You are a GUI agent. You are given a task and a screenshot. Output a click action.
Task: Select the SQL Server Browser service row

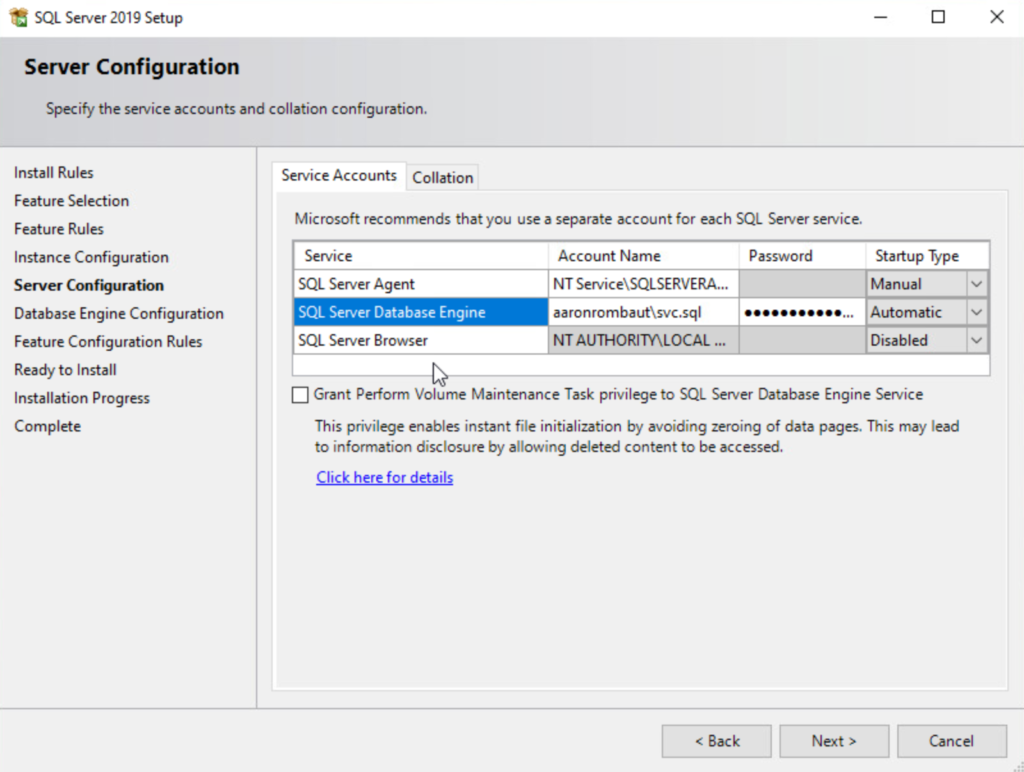pos(420,340)
